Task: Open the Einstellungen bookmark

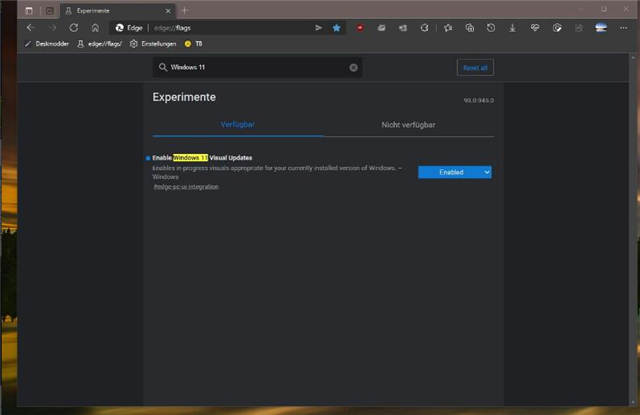Action: pyautogui.click(x=153, y=44)
